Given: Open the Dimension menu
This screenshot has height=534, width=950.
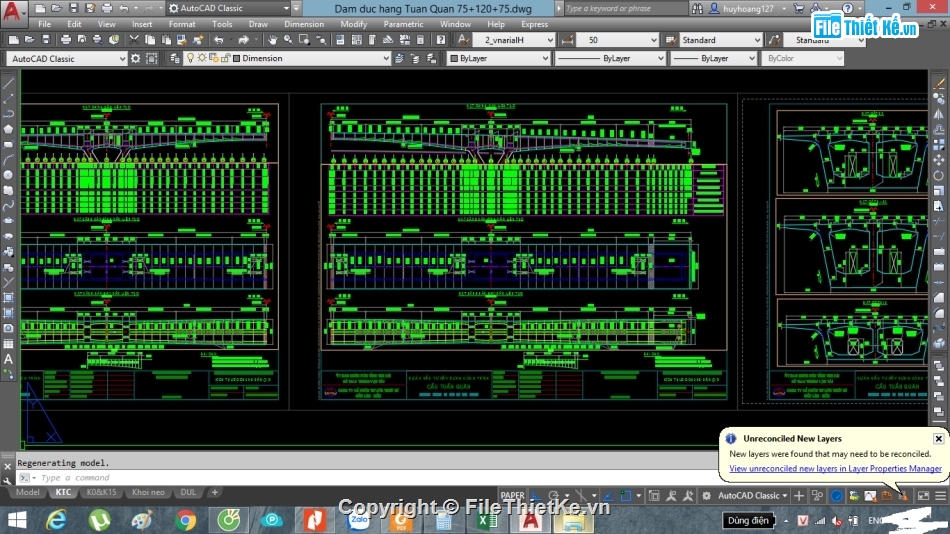Looking at the screenshot, I should pos(304,24).
